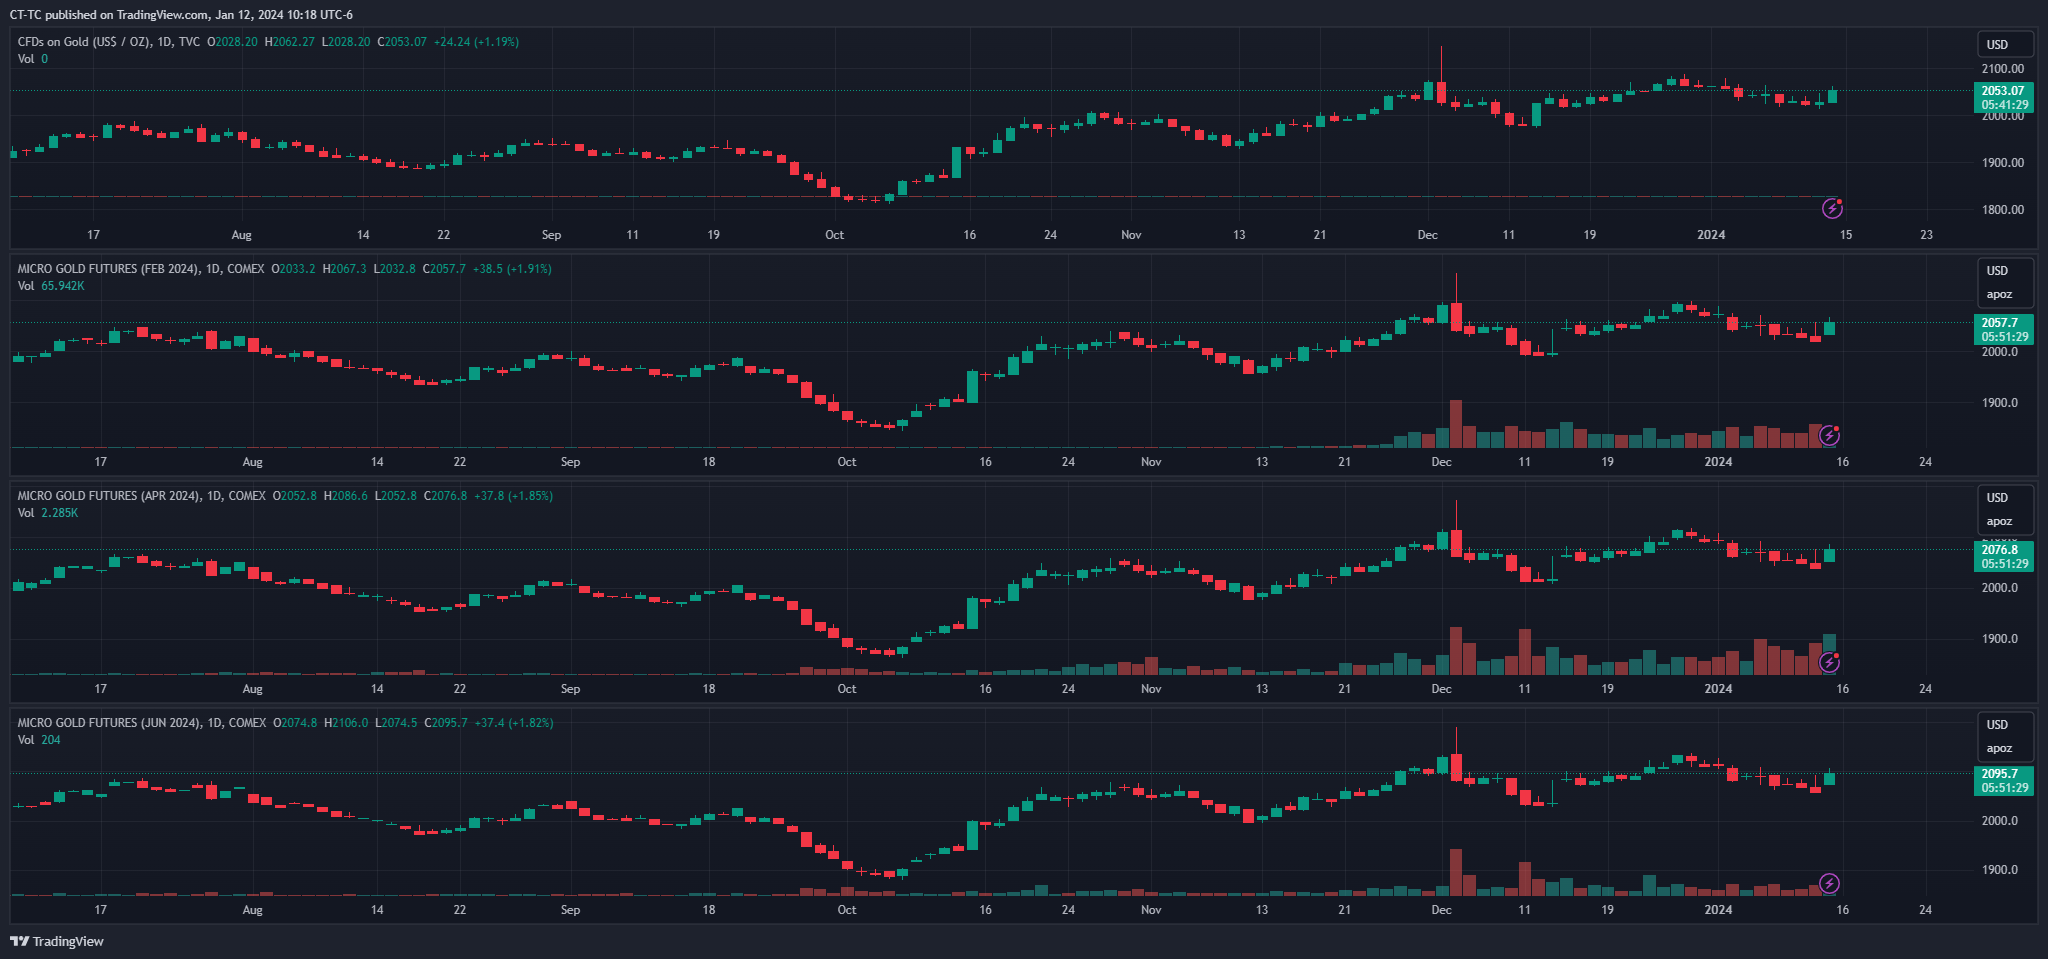Screen dimensions: 2048x959
Task: Click the lightning icon in the JUN 2024 futures pane
Action: click(x=1829, y=883)
